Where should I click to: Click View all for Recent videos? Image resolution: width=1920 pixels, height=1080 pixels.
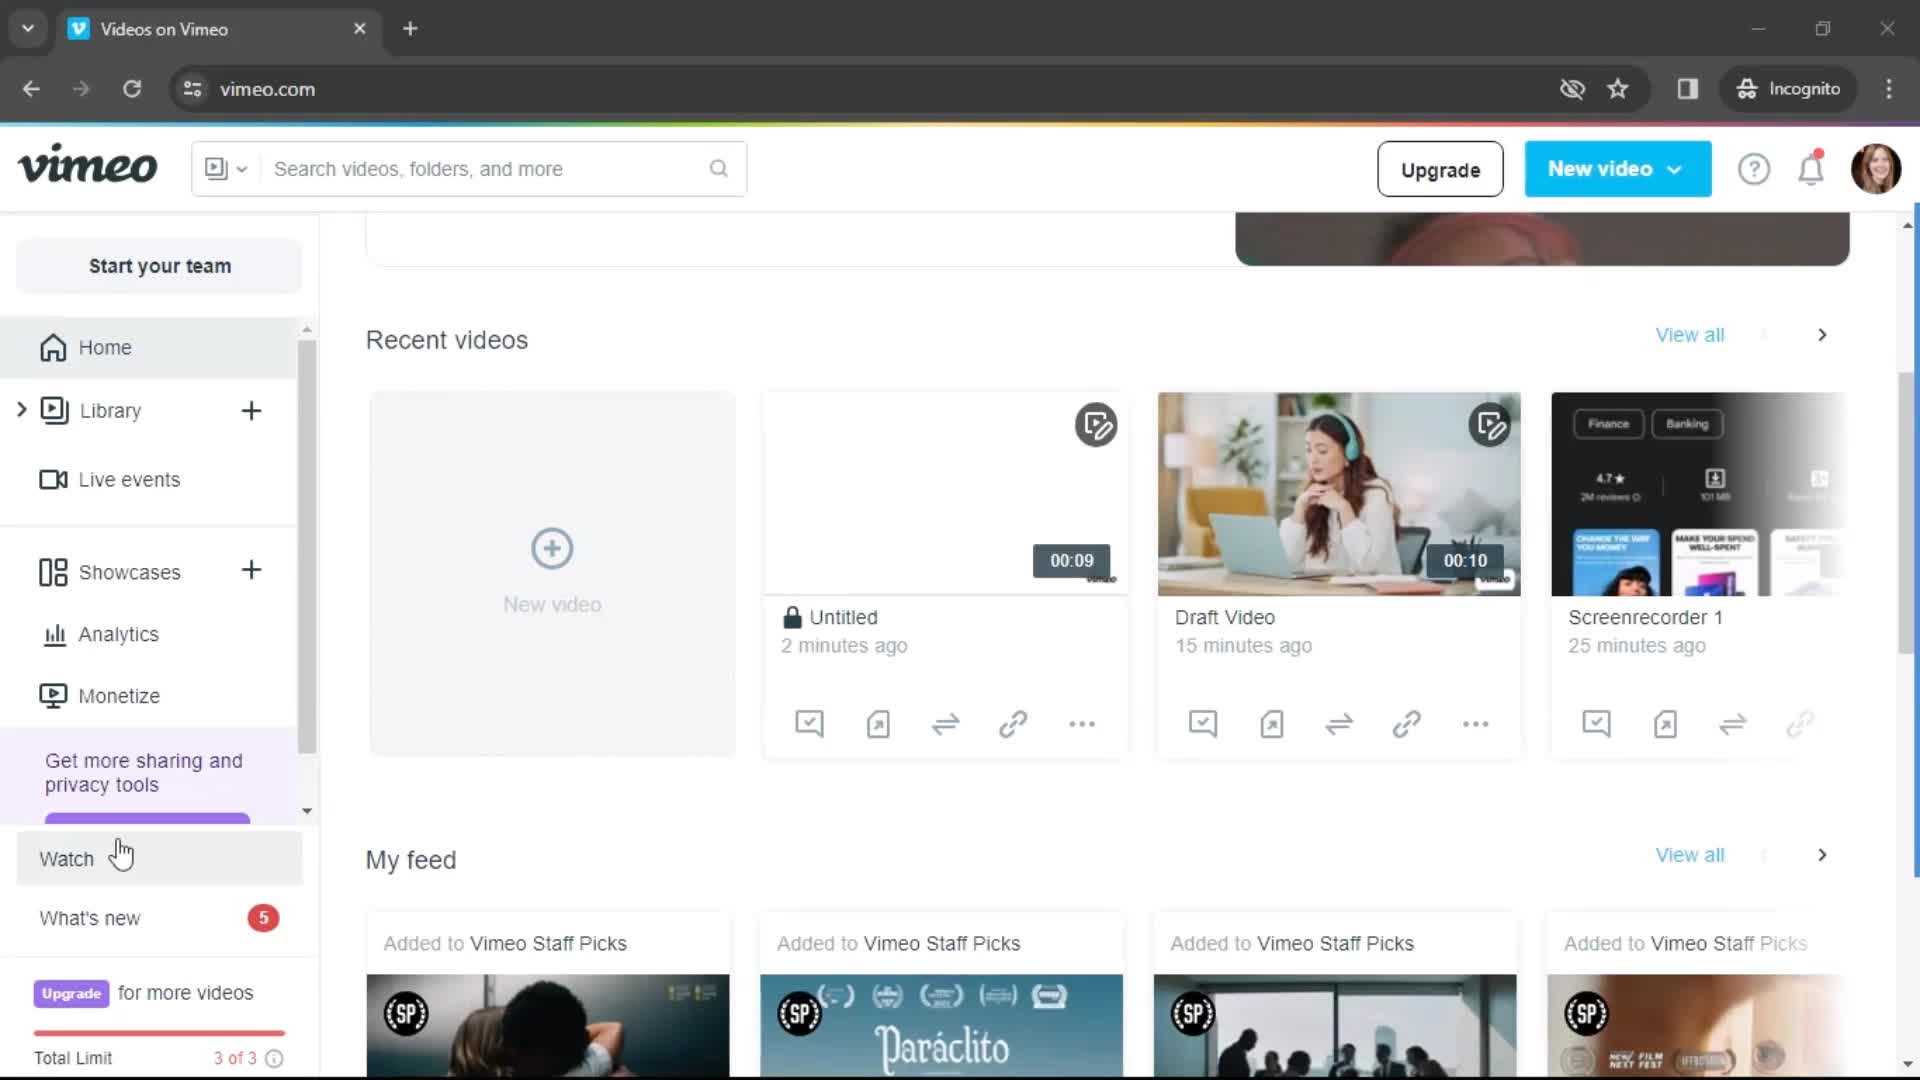point(1690,335)
